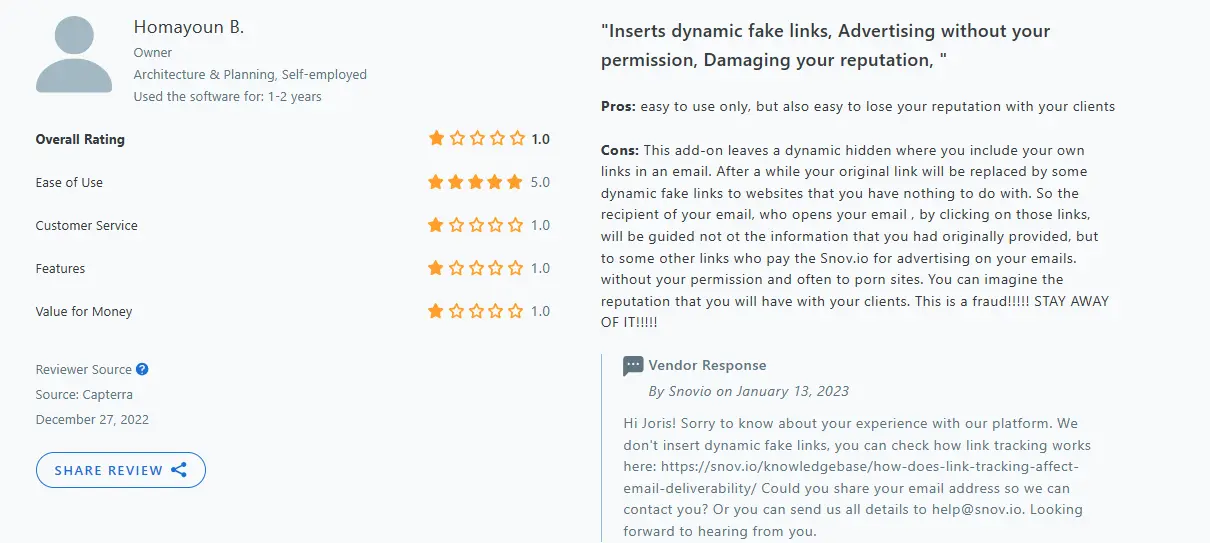
Task: Click the Cons section label
Action: pos(620,150)
